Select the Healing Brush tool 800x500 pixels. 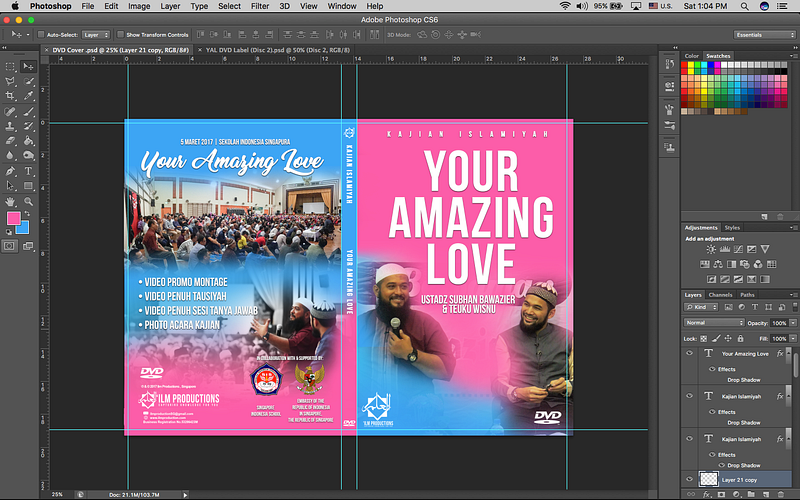tap(10, 111)
